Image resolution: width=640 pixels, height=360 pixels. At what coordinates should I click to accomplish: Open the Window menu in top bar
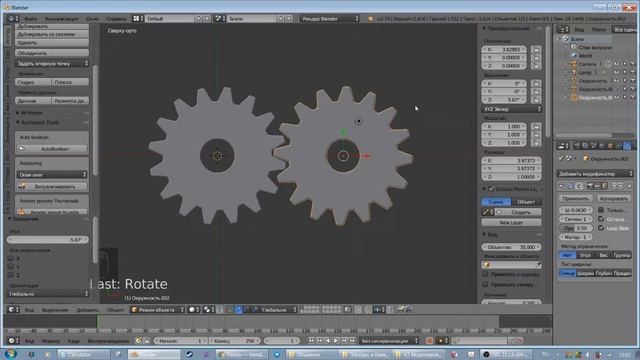92,19
